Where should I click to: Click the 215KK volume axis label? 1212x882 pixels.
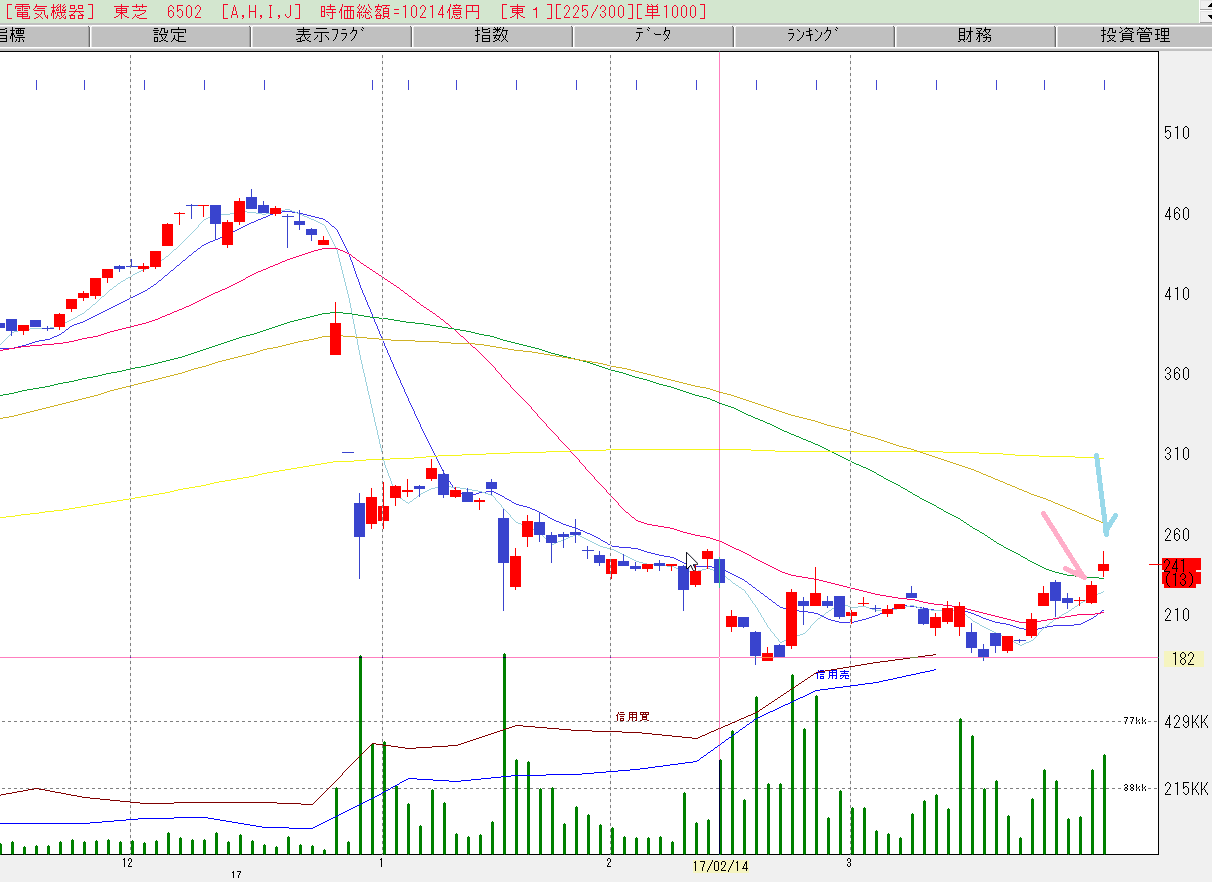click(1185, 788)
